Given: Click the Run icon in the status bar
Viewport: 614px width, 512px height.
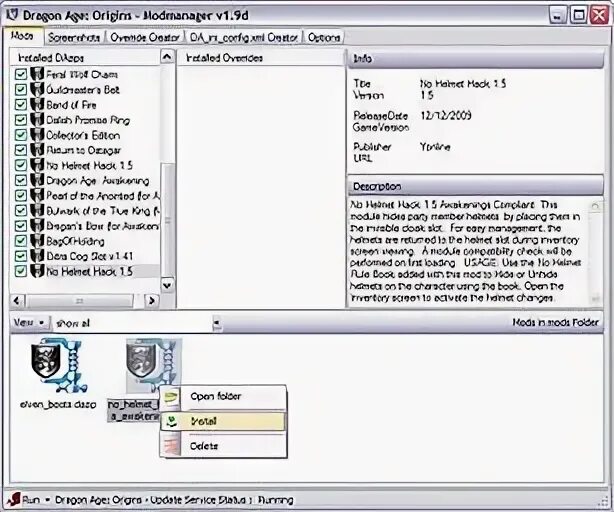Looking at the screenshot, I should point(14,499).
